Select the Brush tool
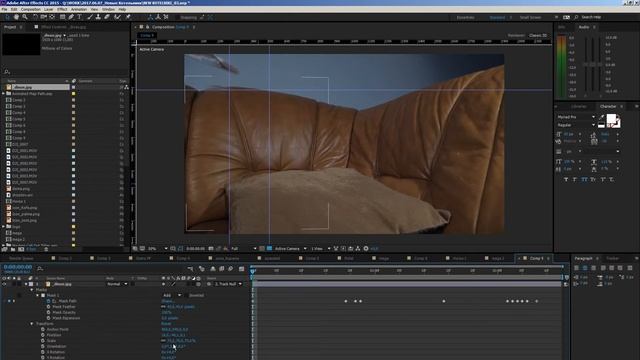This screenshot has height=360, width=640. coord(90,17)
